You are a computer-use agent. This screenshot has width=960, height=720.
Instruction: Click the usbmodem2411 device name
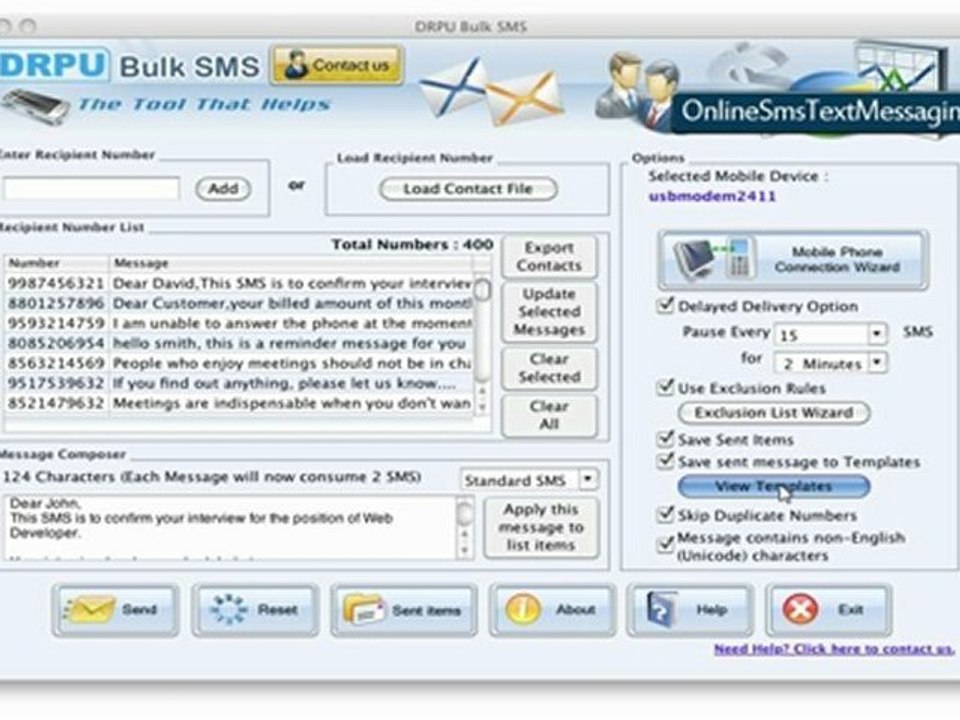point(712,197)
